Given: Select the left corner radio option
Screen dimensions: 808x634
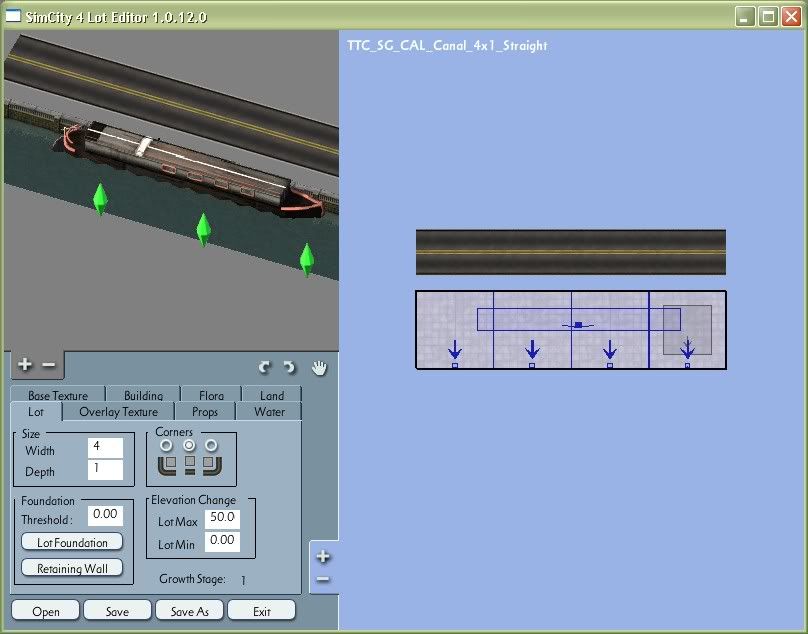Looking at the screenshot, I should click(166, 445).
